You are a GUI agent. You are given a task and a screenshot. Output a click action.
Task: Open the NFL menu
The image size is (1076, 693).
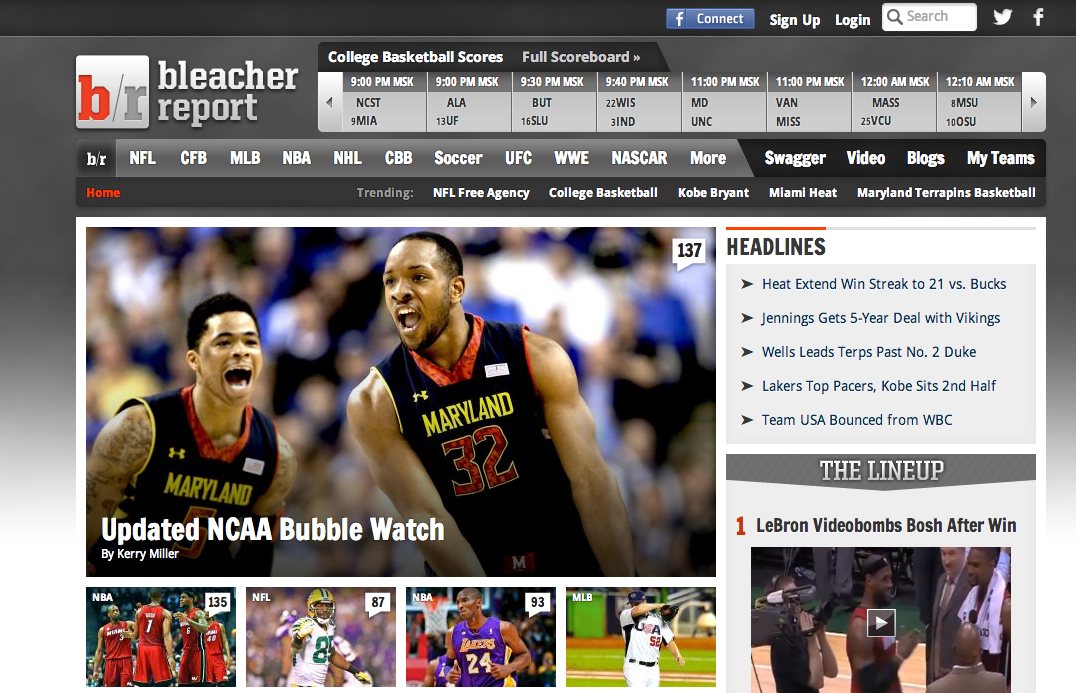(x=142, y=158)
